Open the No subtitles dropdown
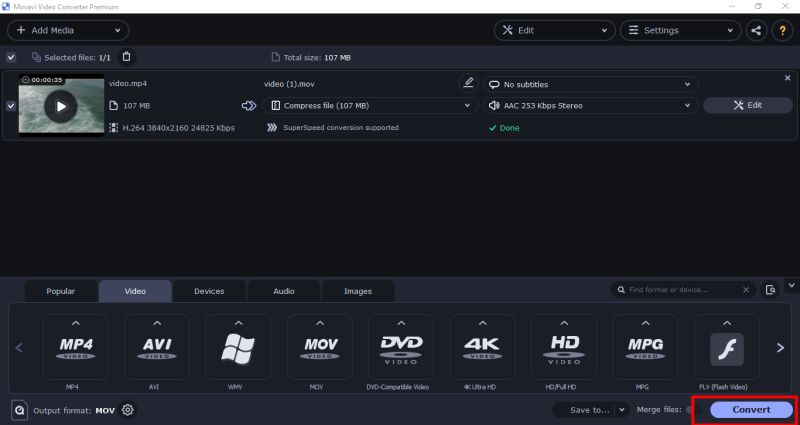The height and width of the screenshot is (425, 800). coord(590,85)
